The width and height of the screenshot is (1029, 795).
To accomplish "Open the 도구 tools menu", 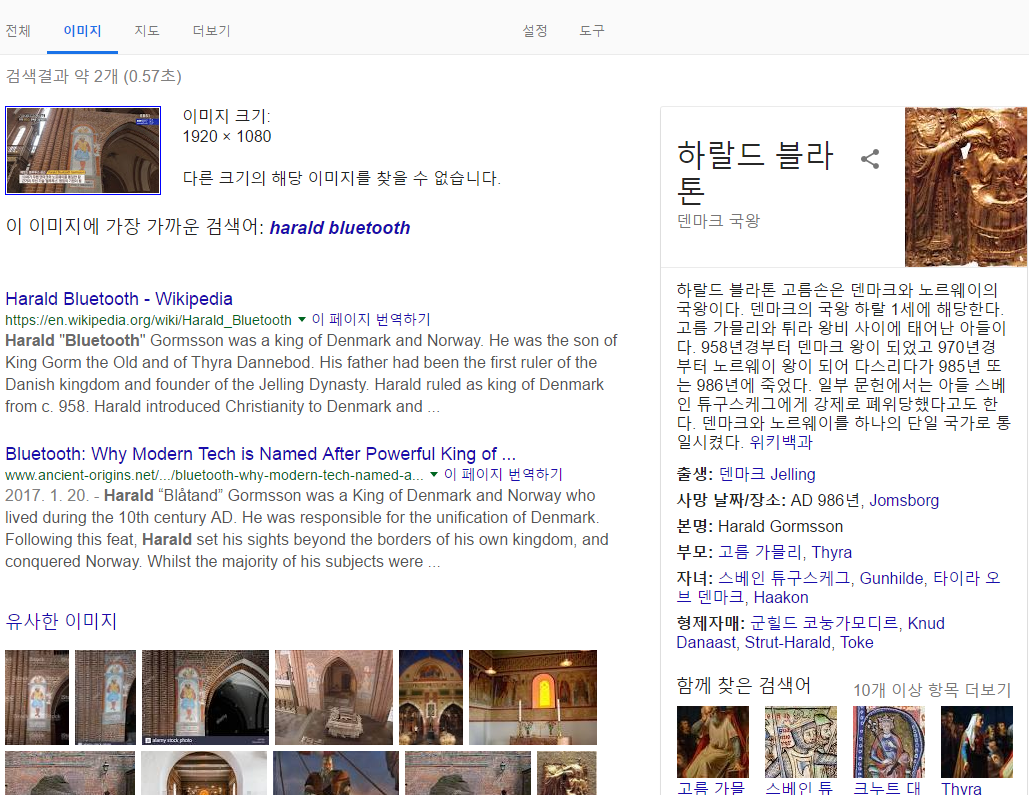I will tap(592, 31).
